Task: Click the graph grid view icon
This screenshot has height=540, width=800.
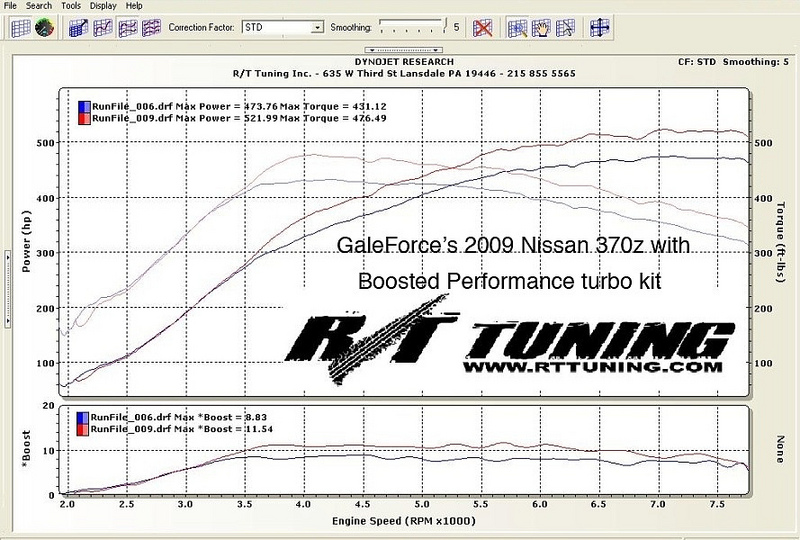Action: coord(21,28)
